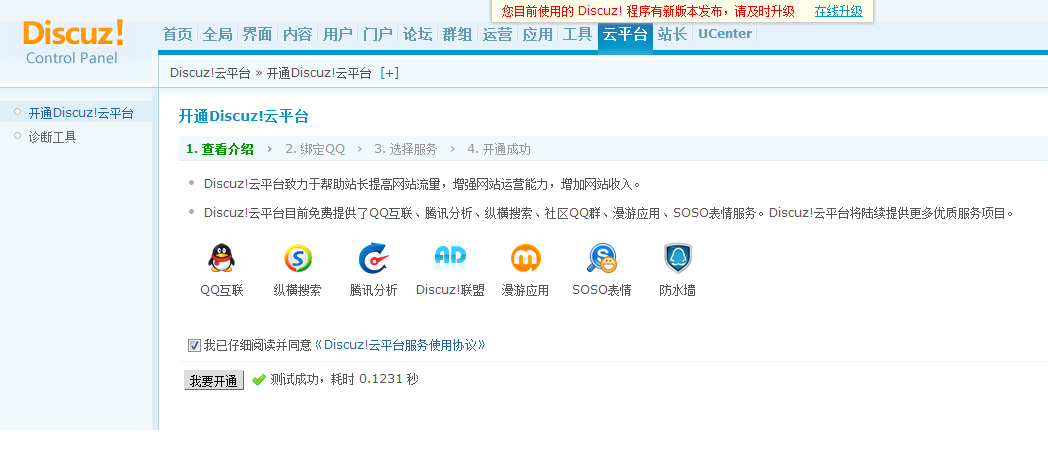Open the 门户 top menu
The width and height of the screenshot is (1048, 460).
click(378, 34)
